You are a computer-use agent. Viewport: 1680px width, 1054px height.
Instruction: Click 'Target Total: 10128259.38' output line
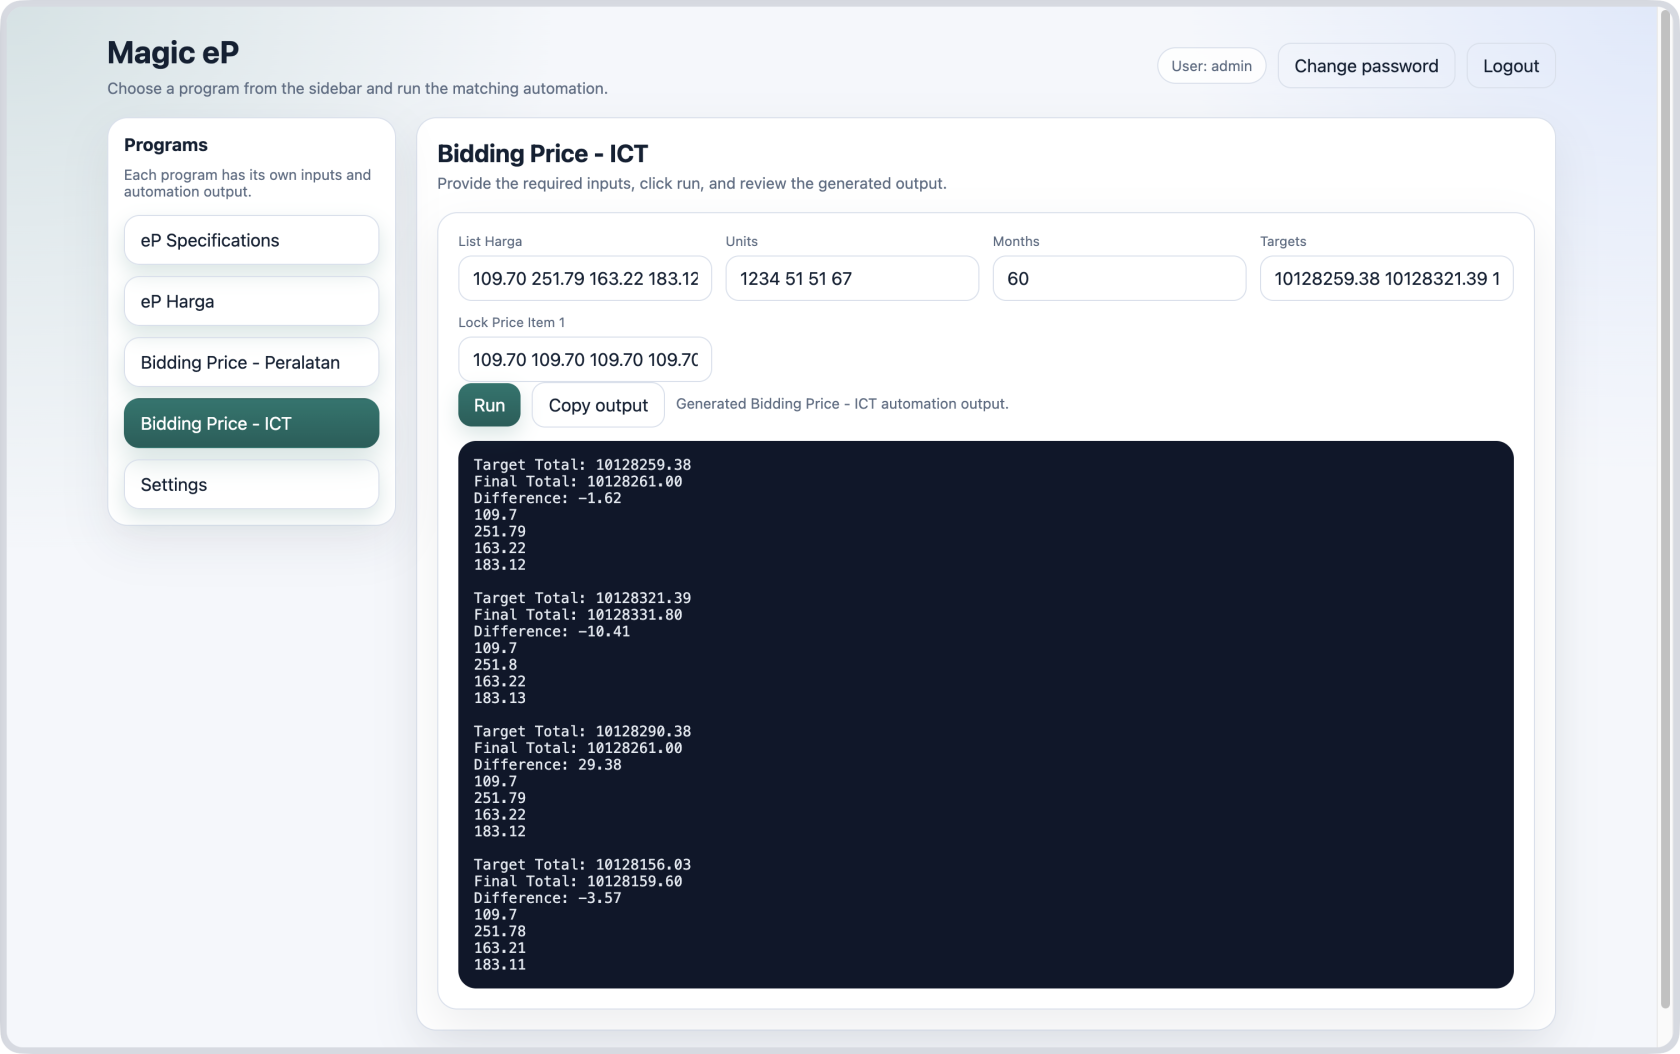582,465
